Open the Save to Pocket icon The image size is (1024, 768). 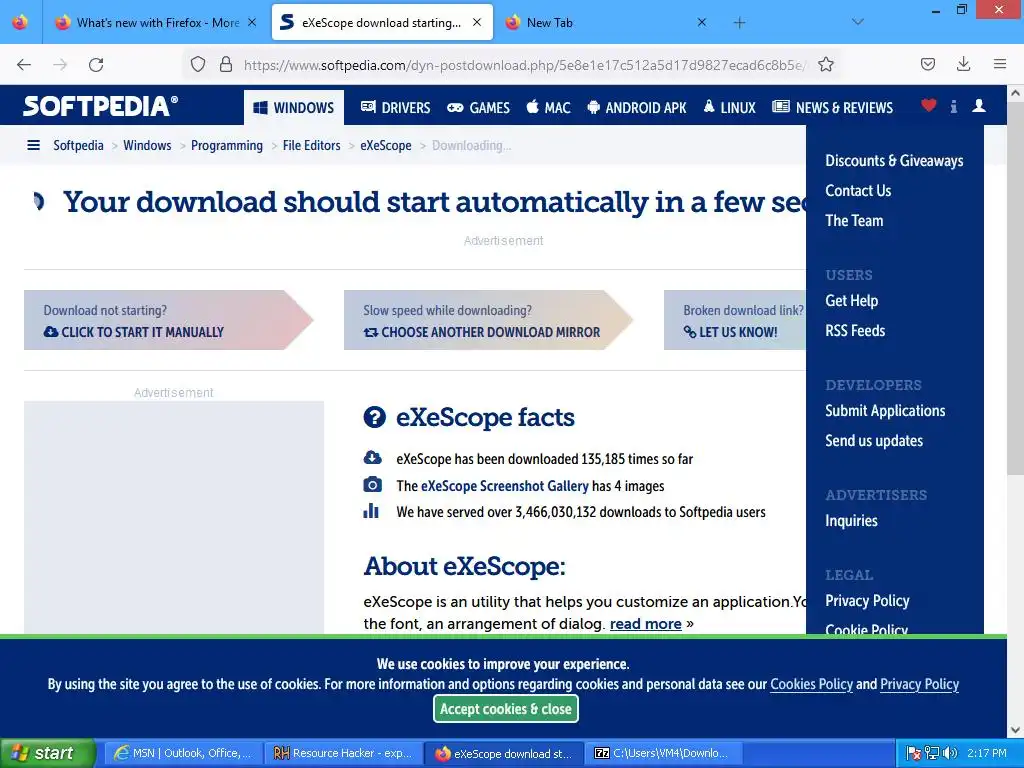pyautogui.click(x=928, y=64)
